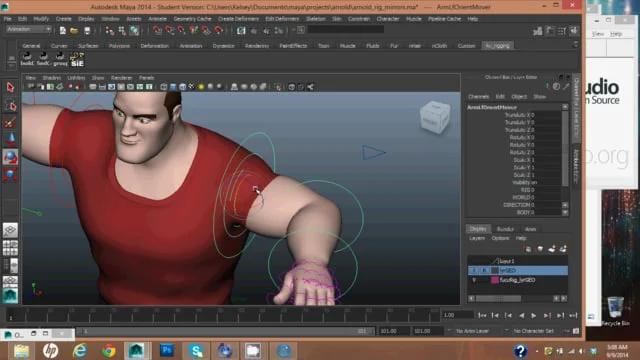The width and height of the screenshot is (640, 360).
Task: Launch Google Chrome from taskbar
Action: pyautogui.click(x=109, y=351)
